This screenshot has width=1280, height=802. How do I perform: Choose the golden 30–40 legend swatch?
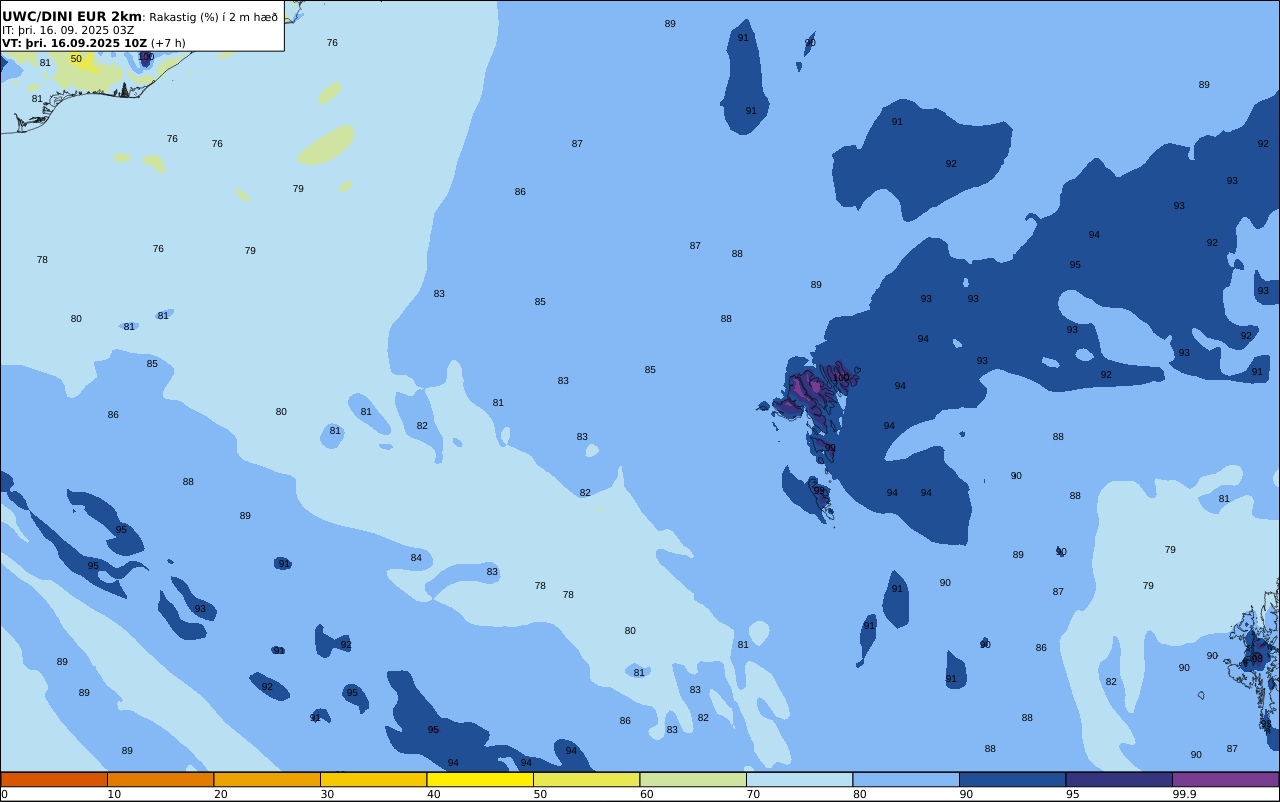tap(373, 779)
